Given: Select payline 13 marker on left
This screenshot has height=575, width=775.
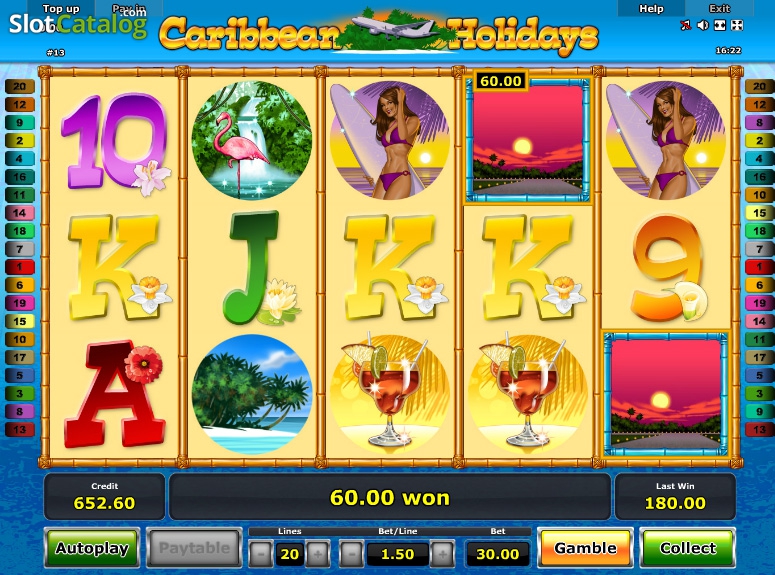Looking at the screenshot, I should tap(20, 429).
